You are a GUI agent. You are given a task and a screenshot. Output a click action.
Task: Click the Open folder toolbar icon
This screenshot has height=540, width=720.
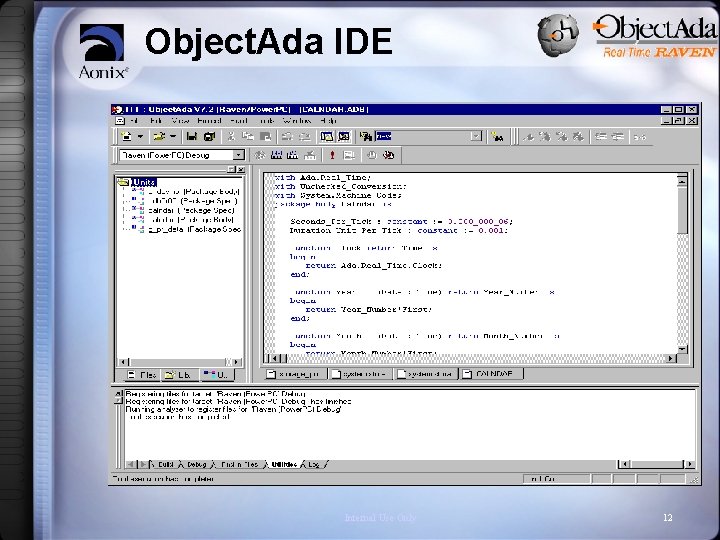click(x=159, y=136)
